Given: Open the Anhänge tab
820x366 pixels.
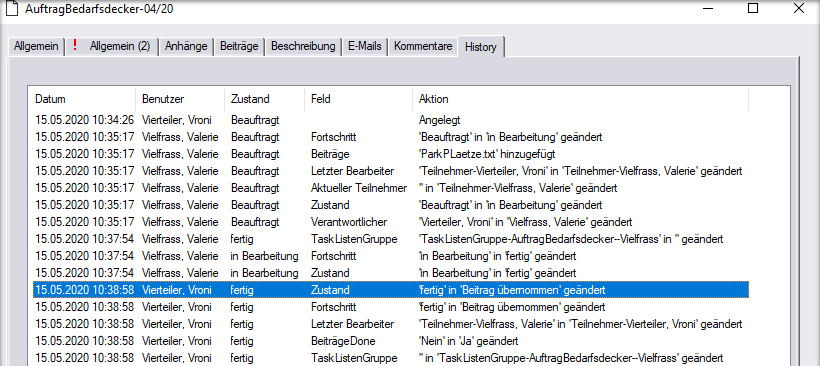Looking at the screenshot, I should point(186,46).
